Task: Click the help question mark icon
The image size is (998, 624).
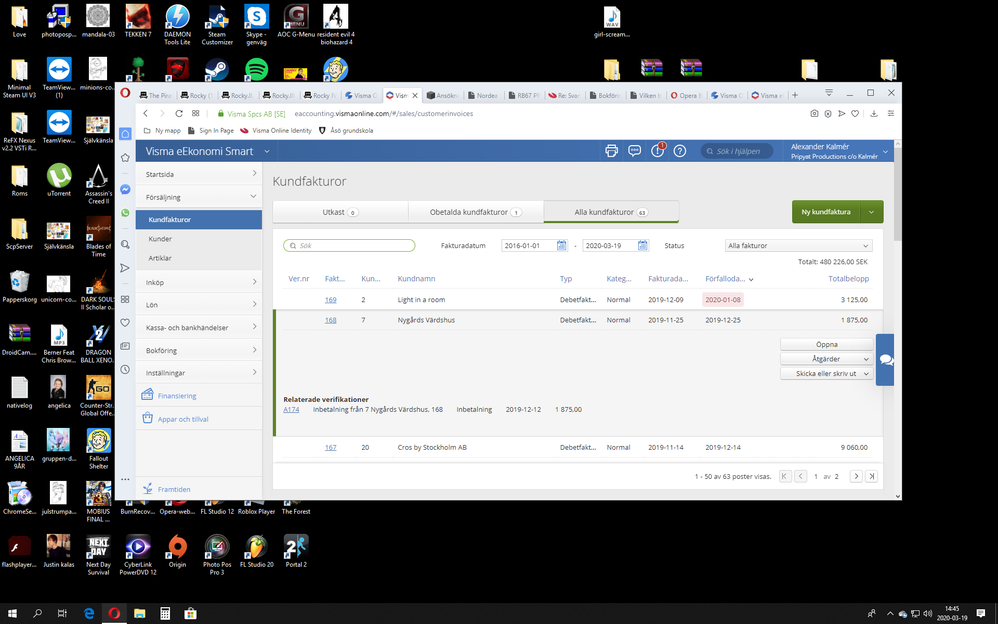Action: pyautogui.click(x=680, y=151)
